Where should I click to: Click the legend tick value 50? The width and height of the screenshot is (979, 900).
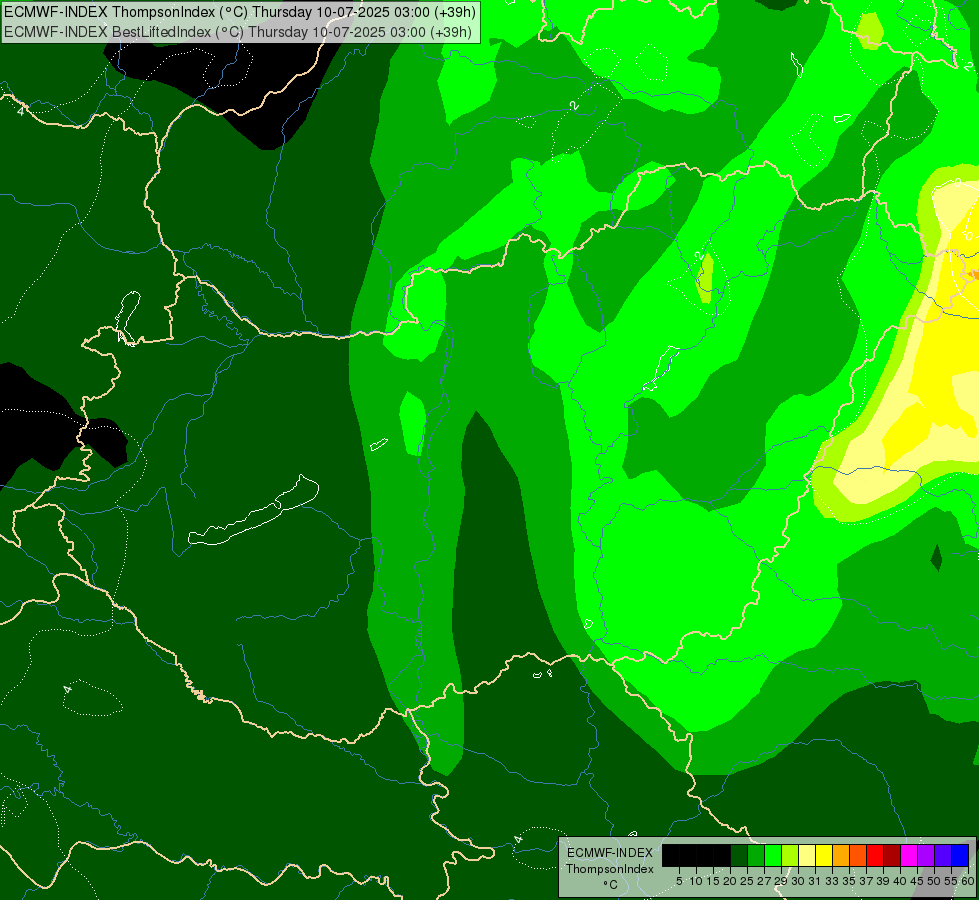tap(935, 881)
